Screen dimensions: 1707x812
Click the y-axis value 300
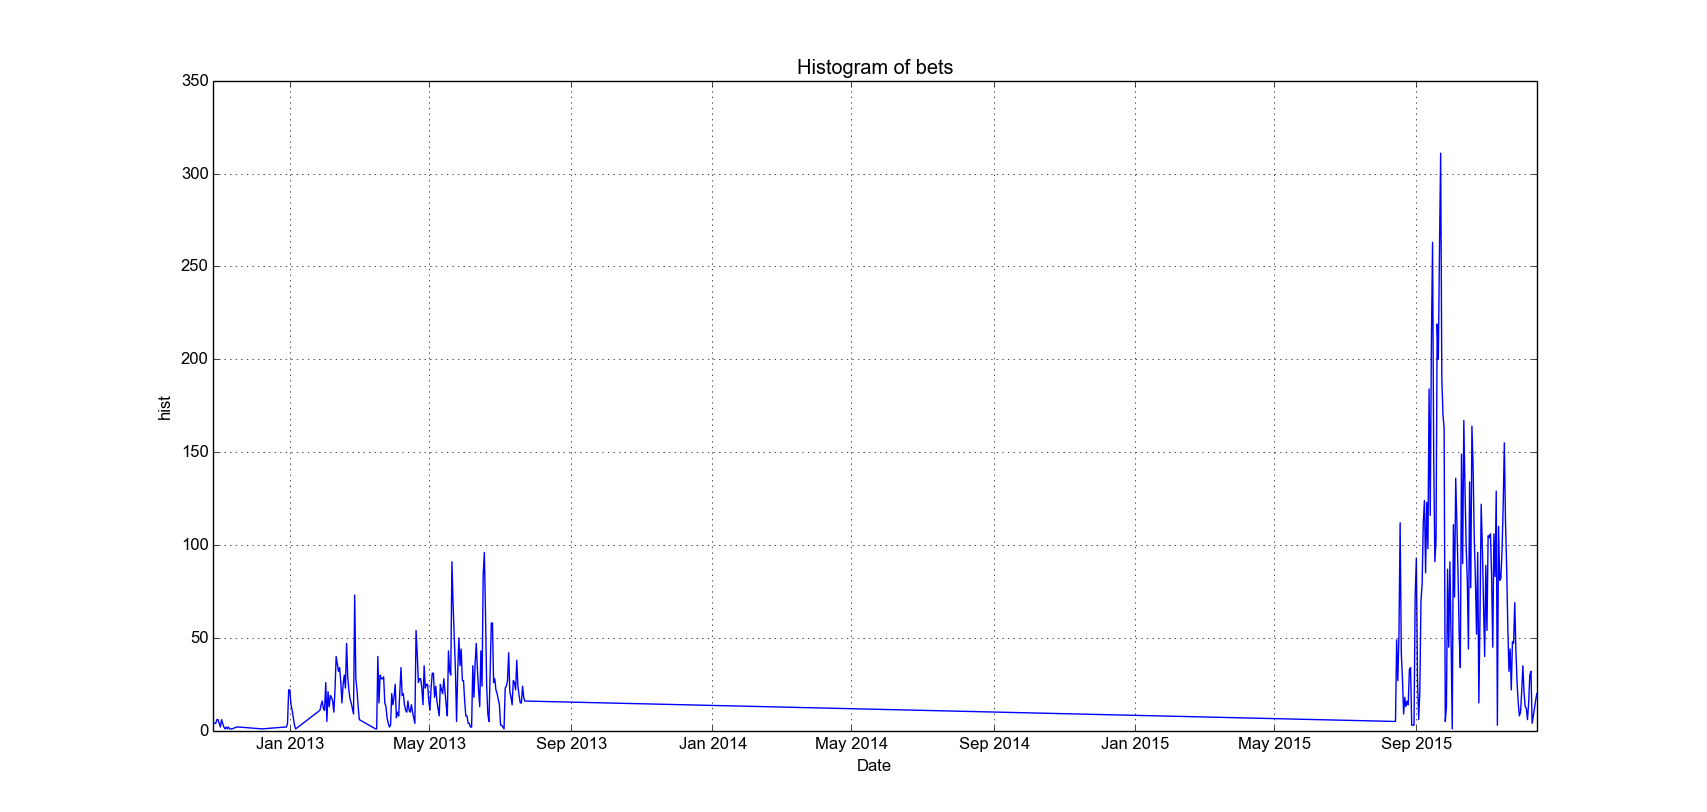coord(196,174)
